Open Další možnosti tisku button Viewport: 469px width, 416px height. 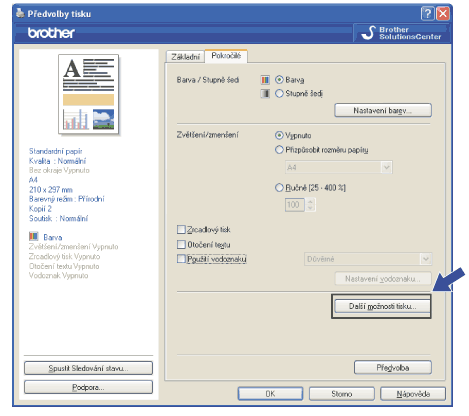click(x=382, y=306)
